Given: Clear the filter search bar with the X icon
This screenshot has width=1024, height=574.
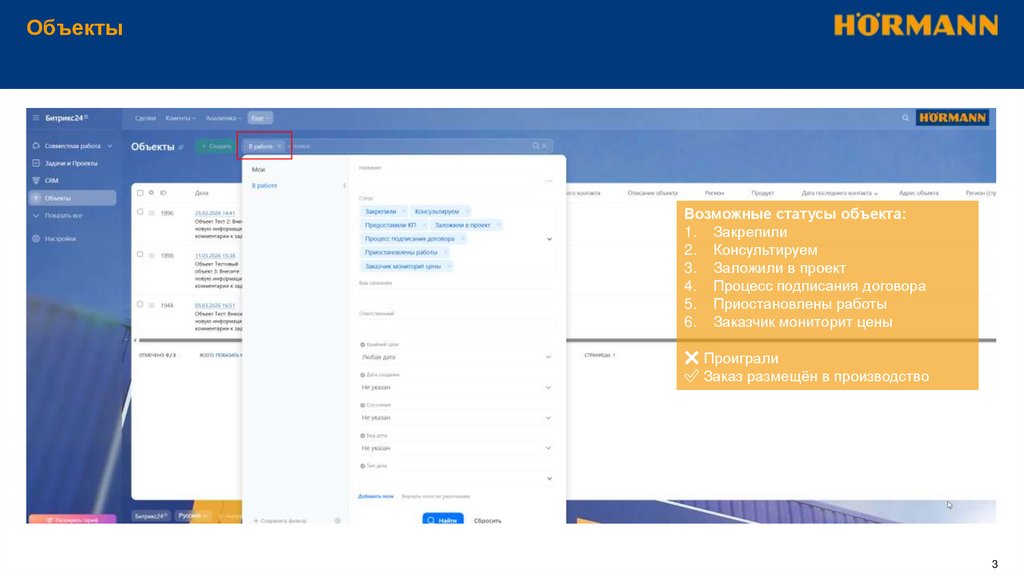Looking at the screenshot, I should tap(545, 146).
